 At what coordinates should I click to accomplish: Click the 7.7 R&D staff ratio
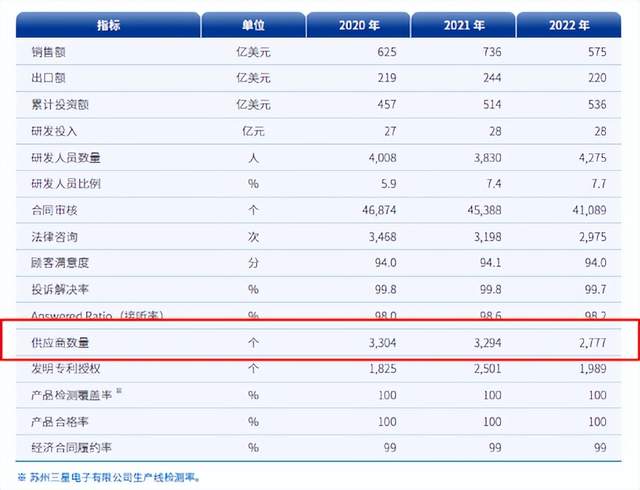click(x=598, y=184)
